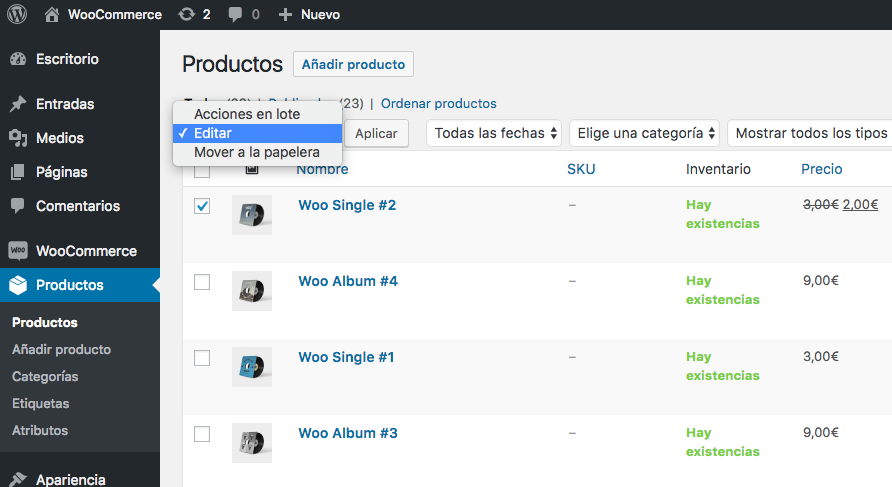Click the Añadir producto button
The width and height of the screenshot is (892, 487).
pyautogui.click(x=353, y=64)
